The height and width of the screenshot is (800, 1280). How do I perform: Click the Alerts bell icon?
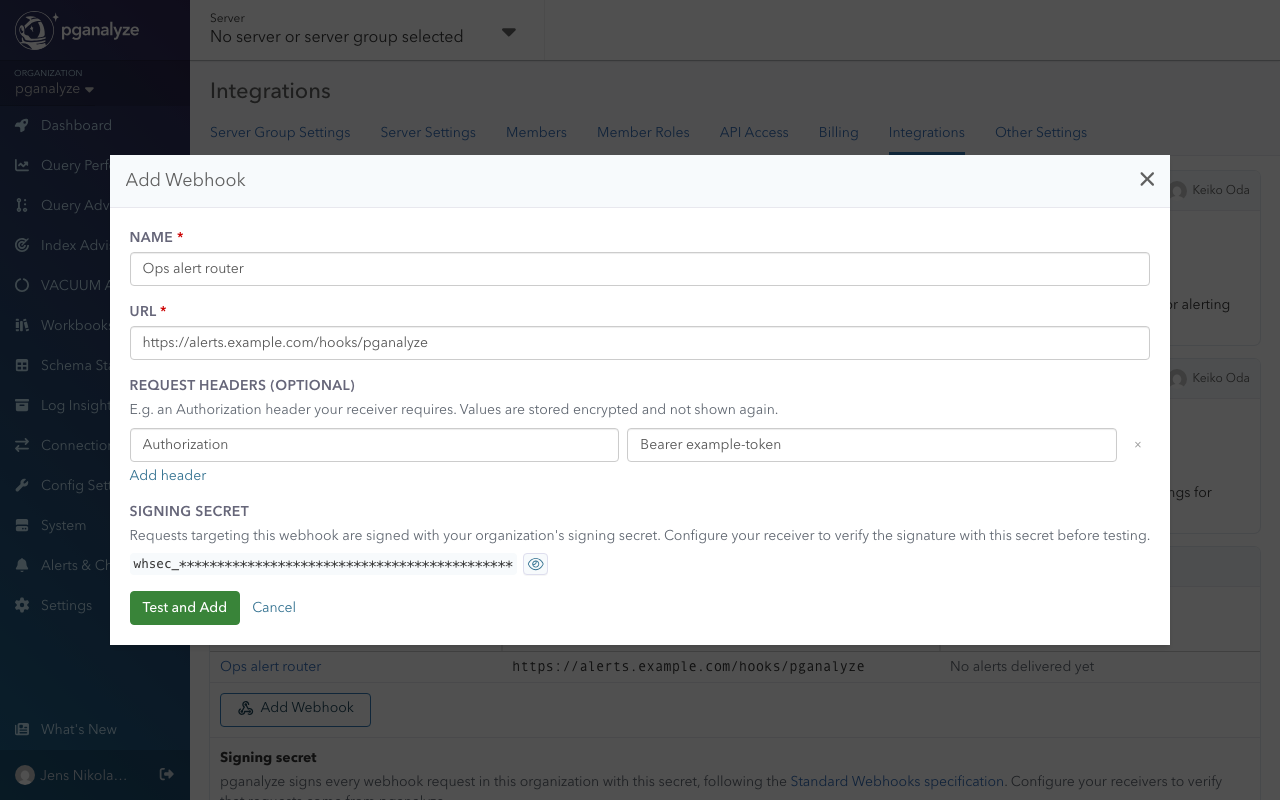[22, 565]
